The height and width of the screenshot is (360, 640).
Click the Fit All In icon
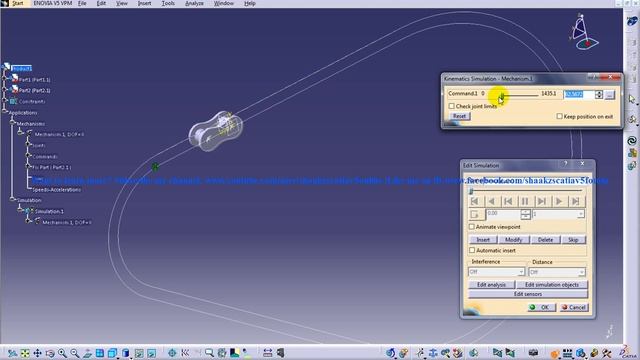(25, 353)
